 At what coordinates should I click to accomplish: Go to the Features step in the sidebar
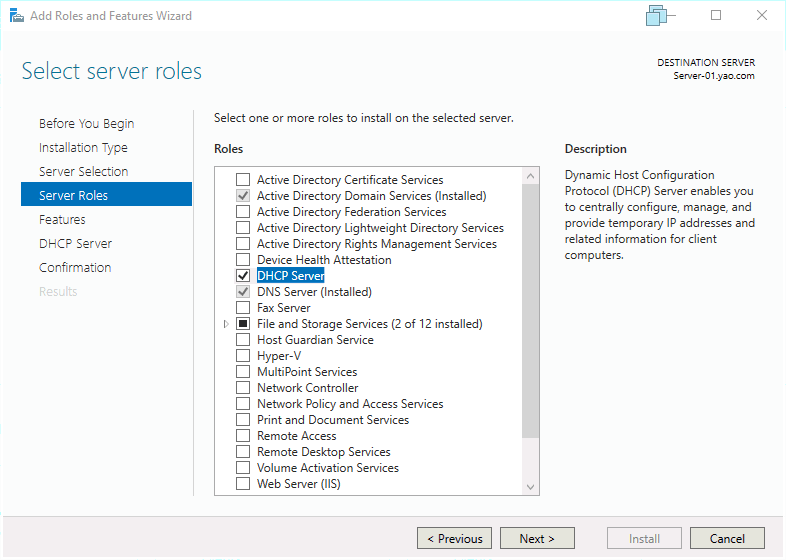click(62, 220)
